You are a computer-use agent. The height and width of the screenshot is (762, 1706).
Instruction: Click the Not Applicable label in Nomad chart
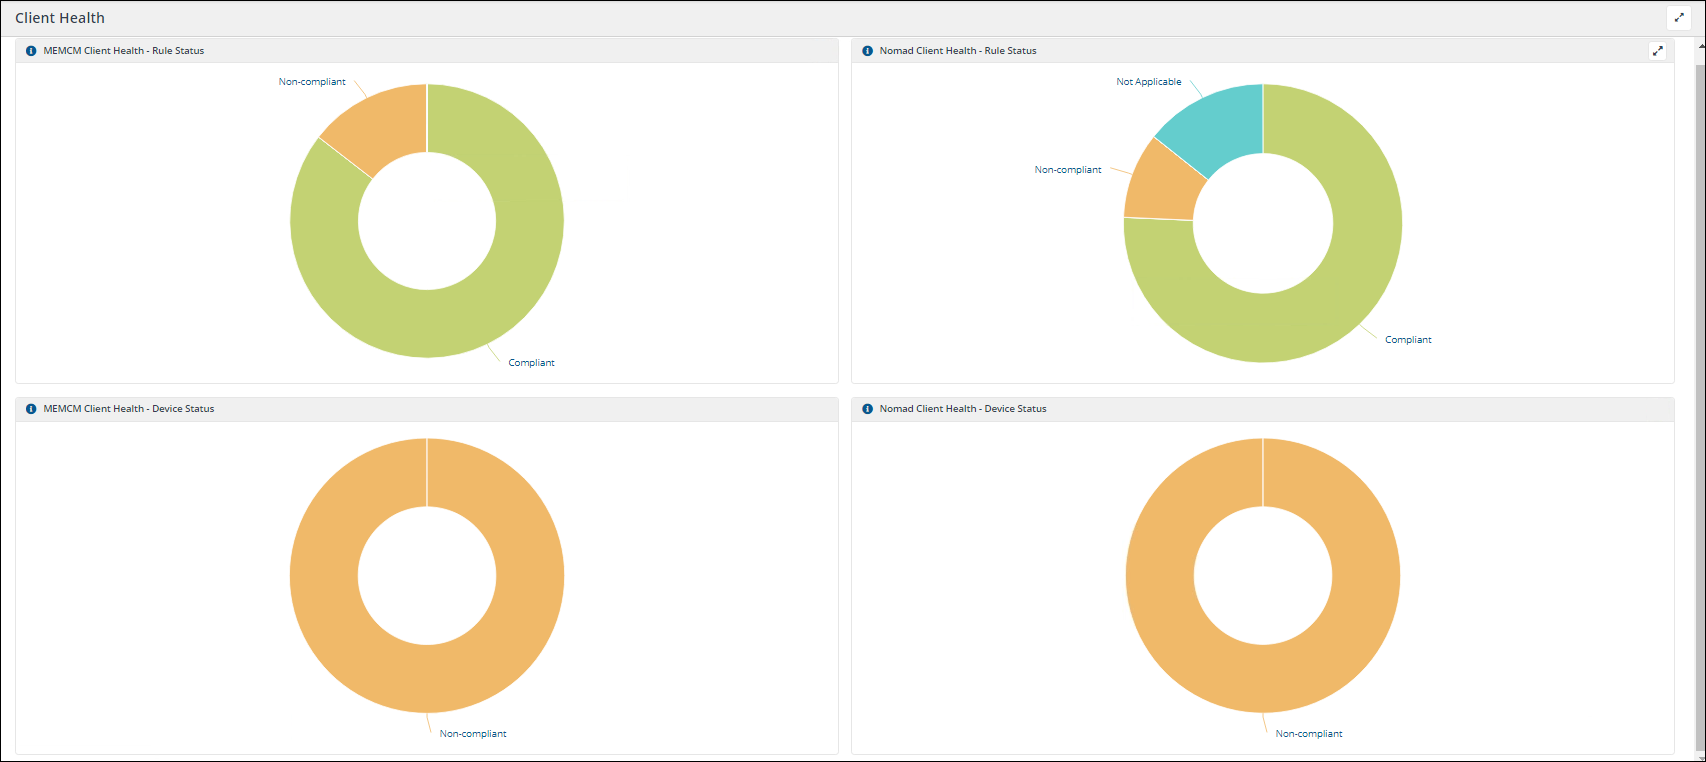click(1148, 82)
